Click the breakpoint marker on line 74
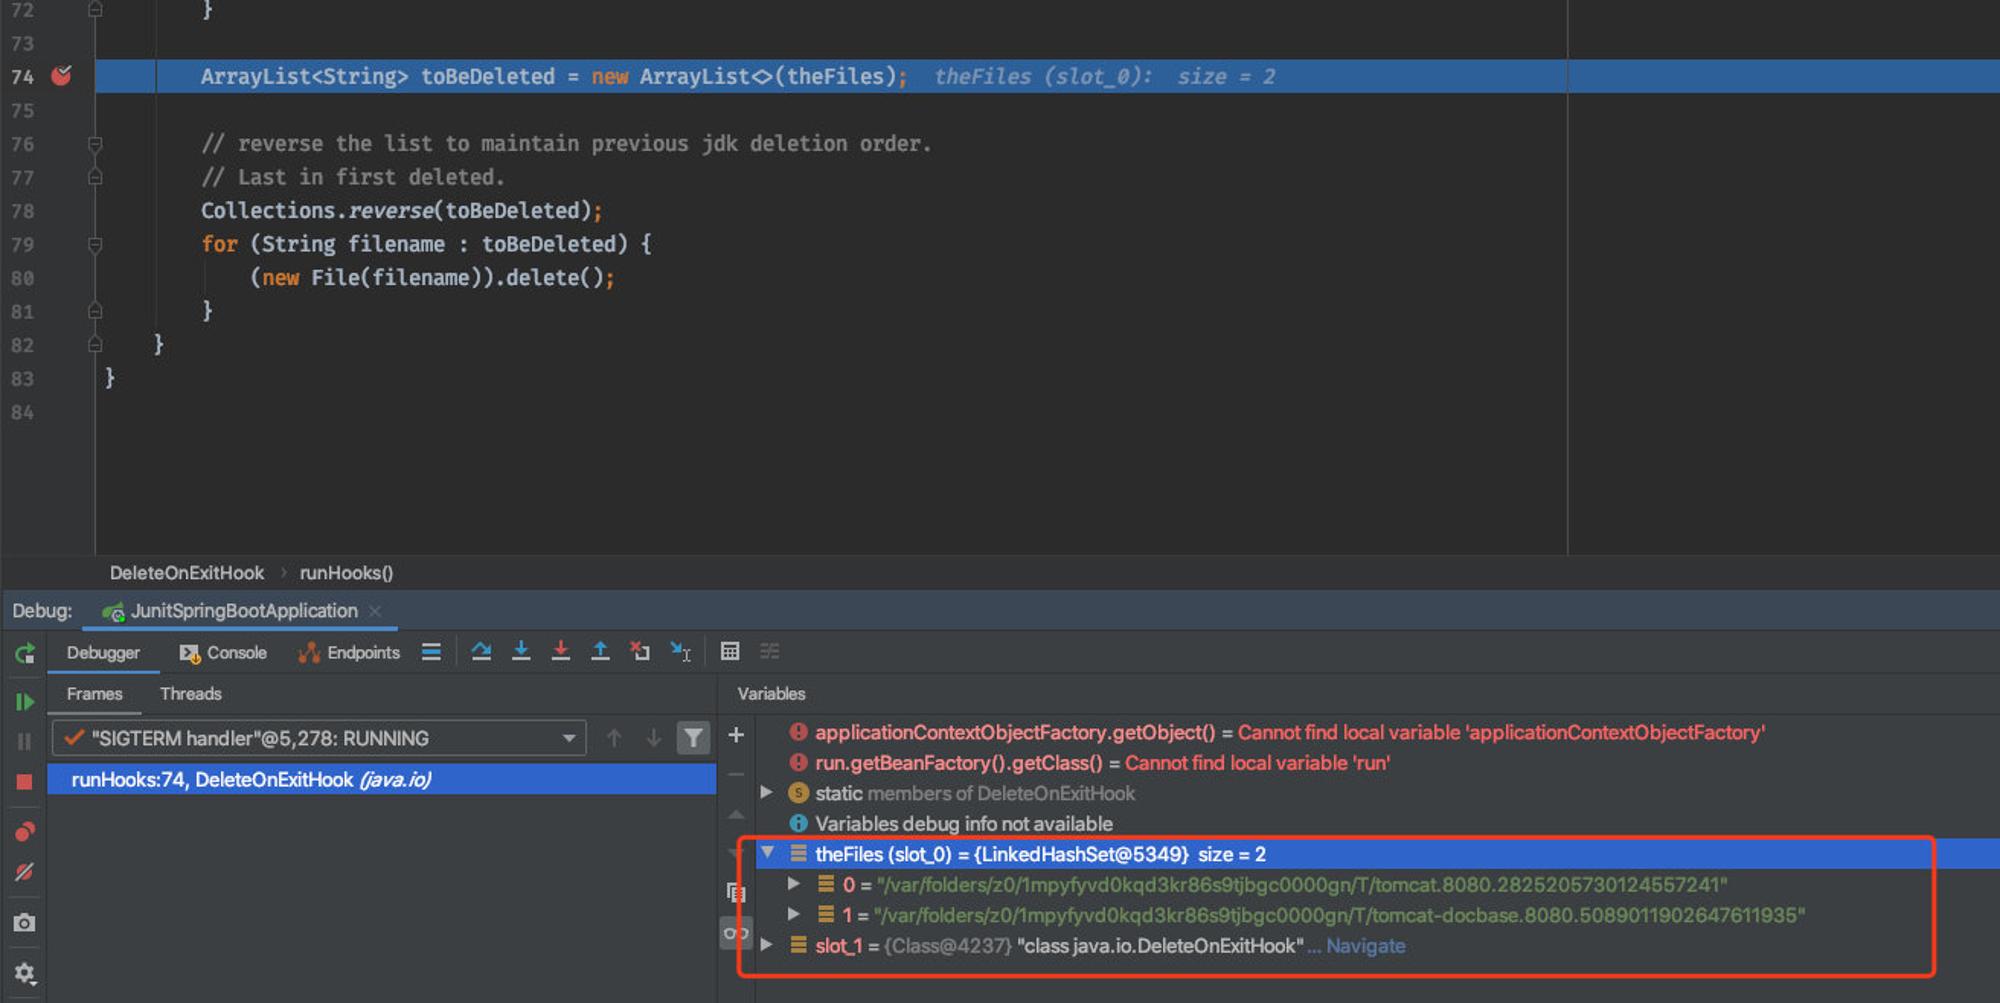 61,76
